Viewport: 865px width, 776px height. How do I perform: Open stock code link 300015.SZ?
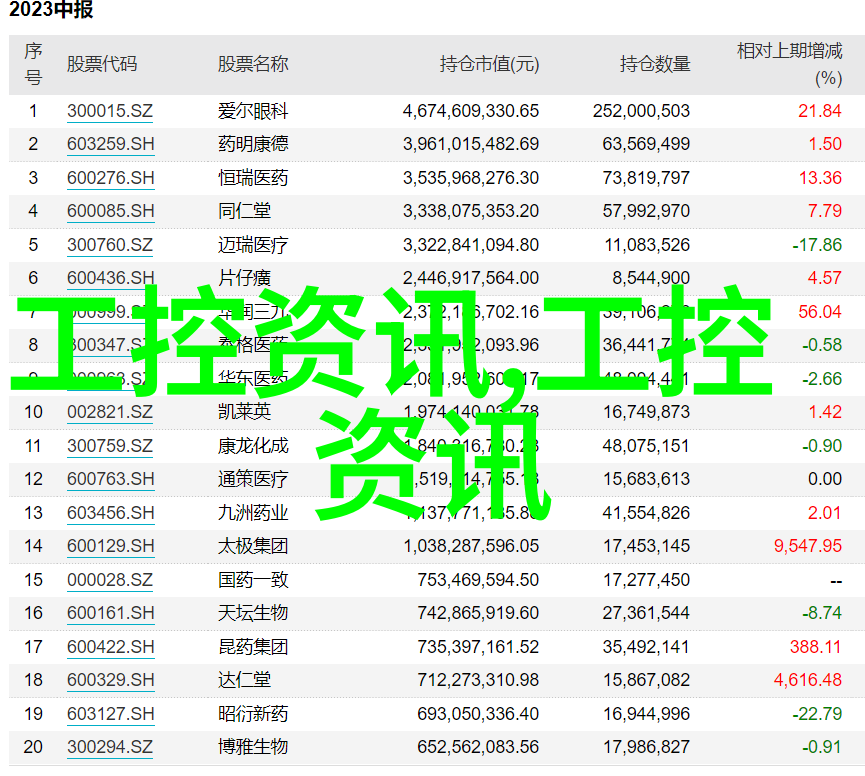pos(110,111)
